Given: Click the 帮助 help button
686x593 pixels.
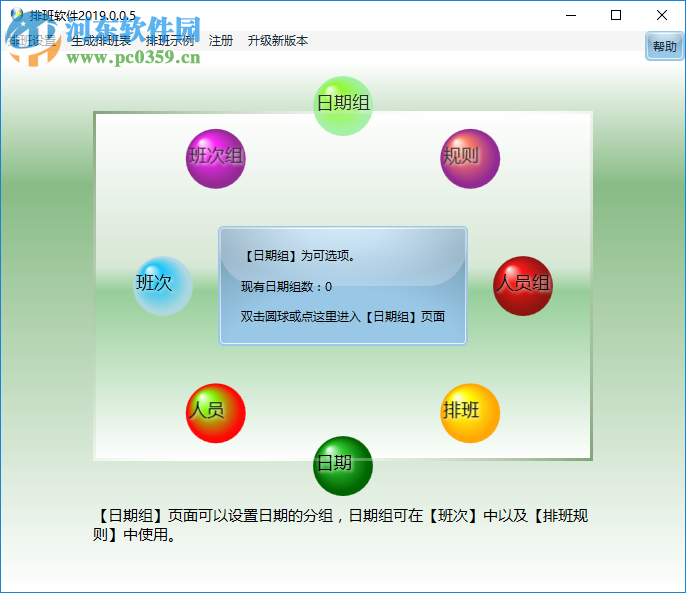Looking at the screenshot, I should tap(664, 46).
